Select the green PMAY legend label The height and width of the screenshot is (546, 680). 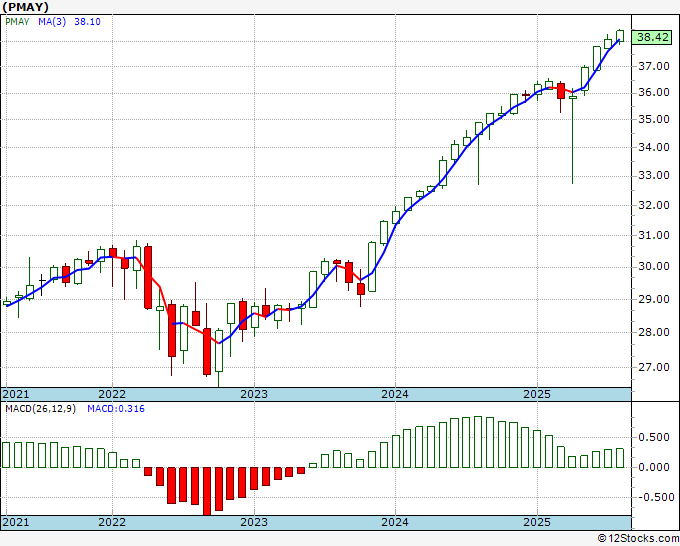point(17,22)
